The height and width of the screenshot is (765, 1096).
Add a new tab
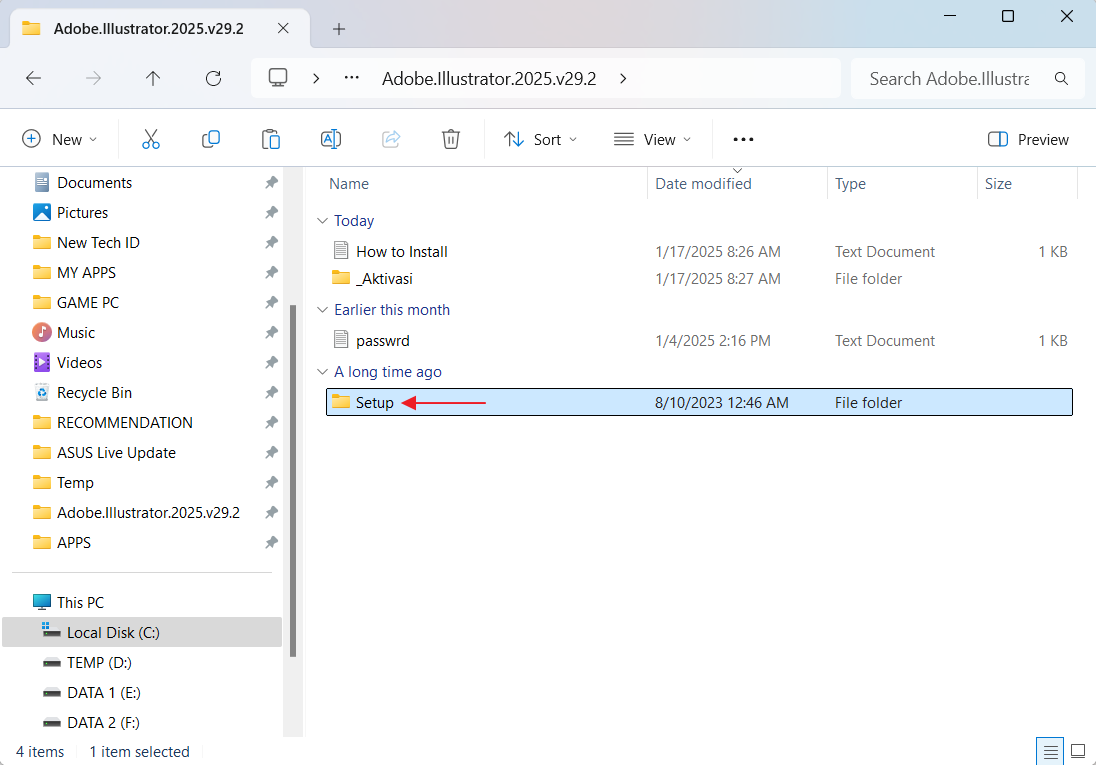[x=339, y=29]
